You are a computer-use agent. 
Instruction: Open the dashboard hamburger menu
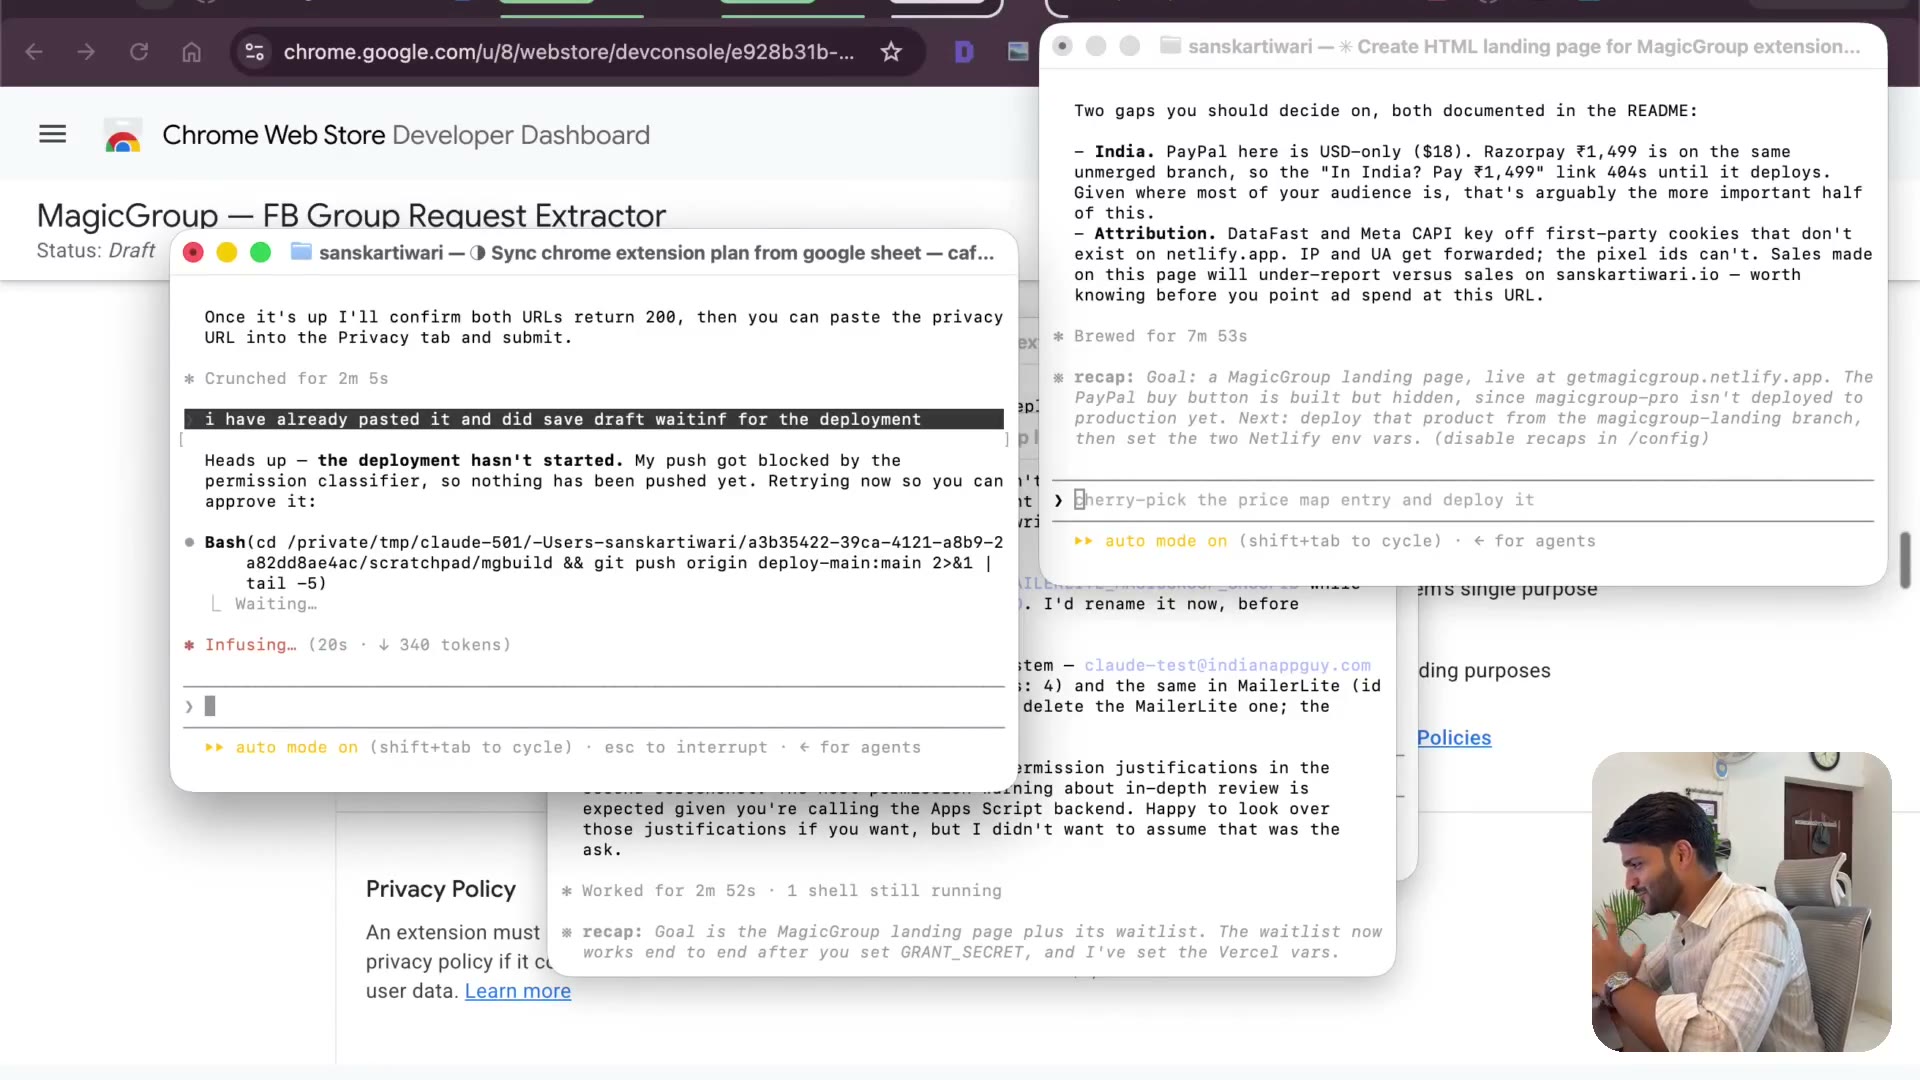pyautogui.click(x=53, y=134)
